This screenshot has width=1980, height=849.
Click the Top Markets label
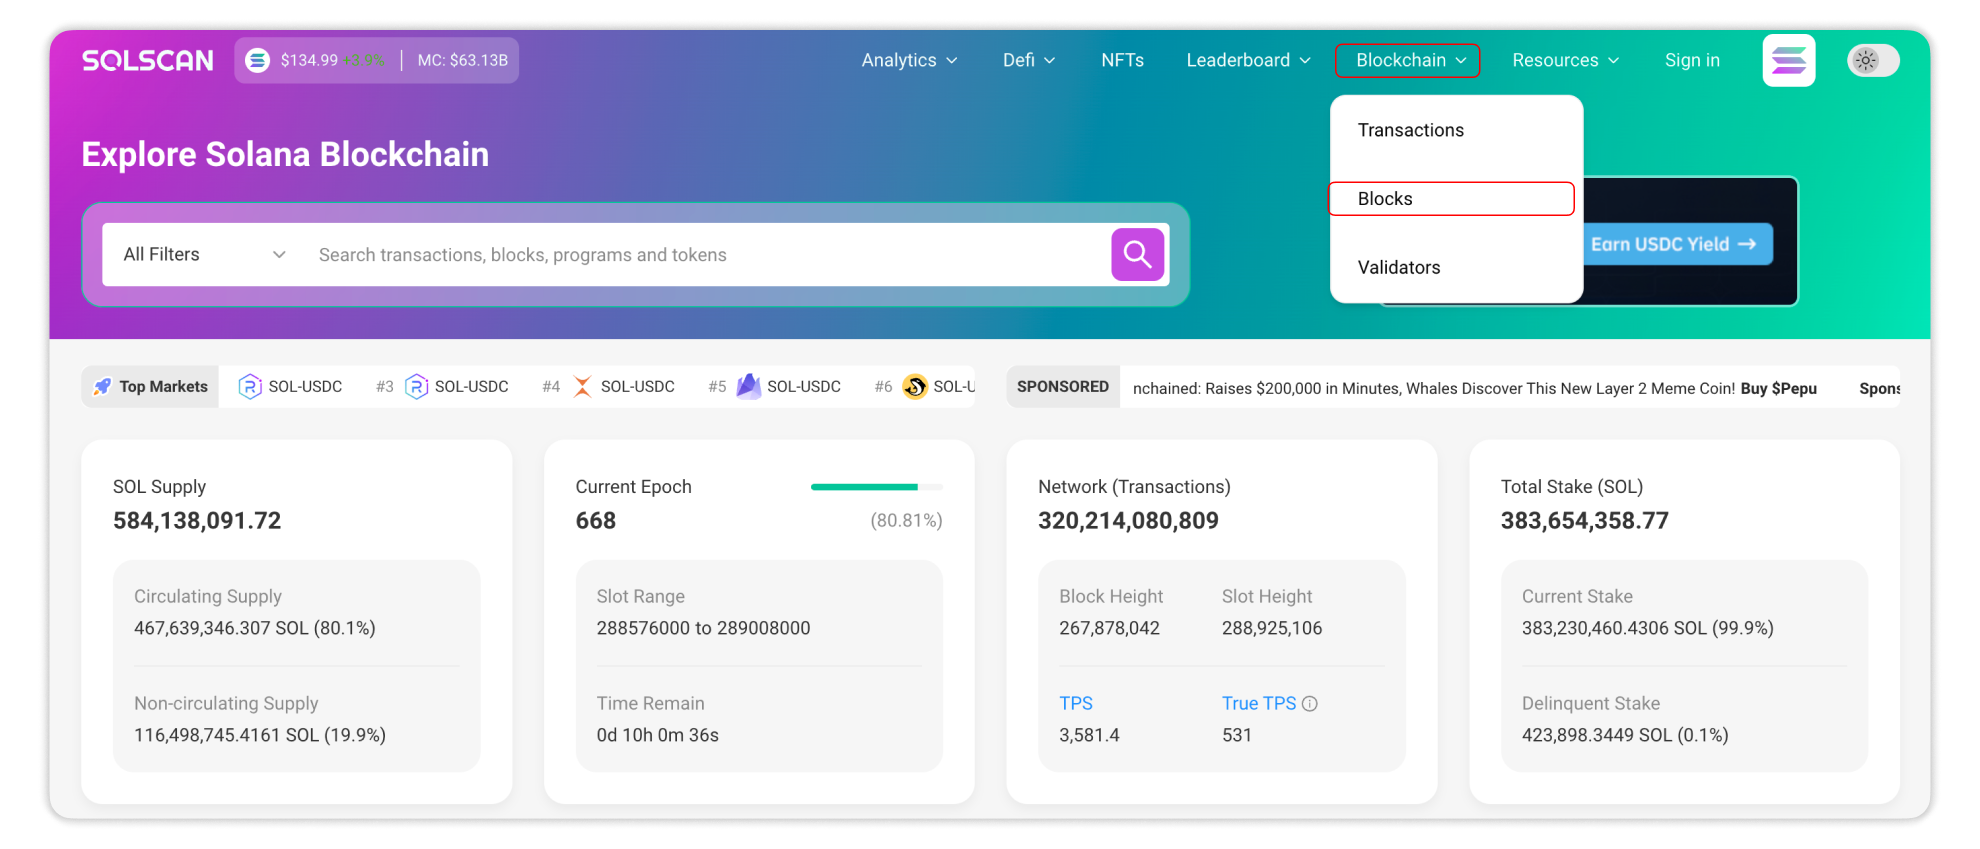point(164,387)
